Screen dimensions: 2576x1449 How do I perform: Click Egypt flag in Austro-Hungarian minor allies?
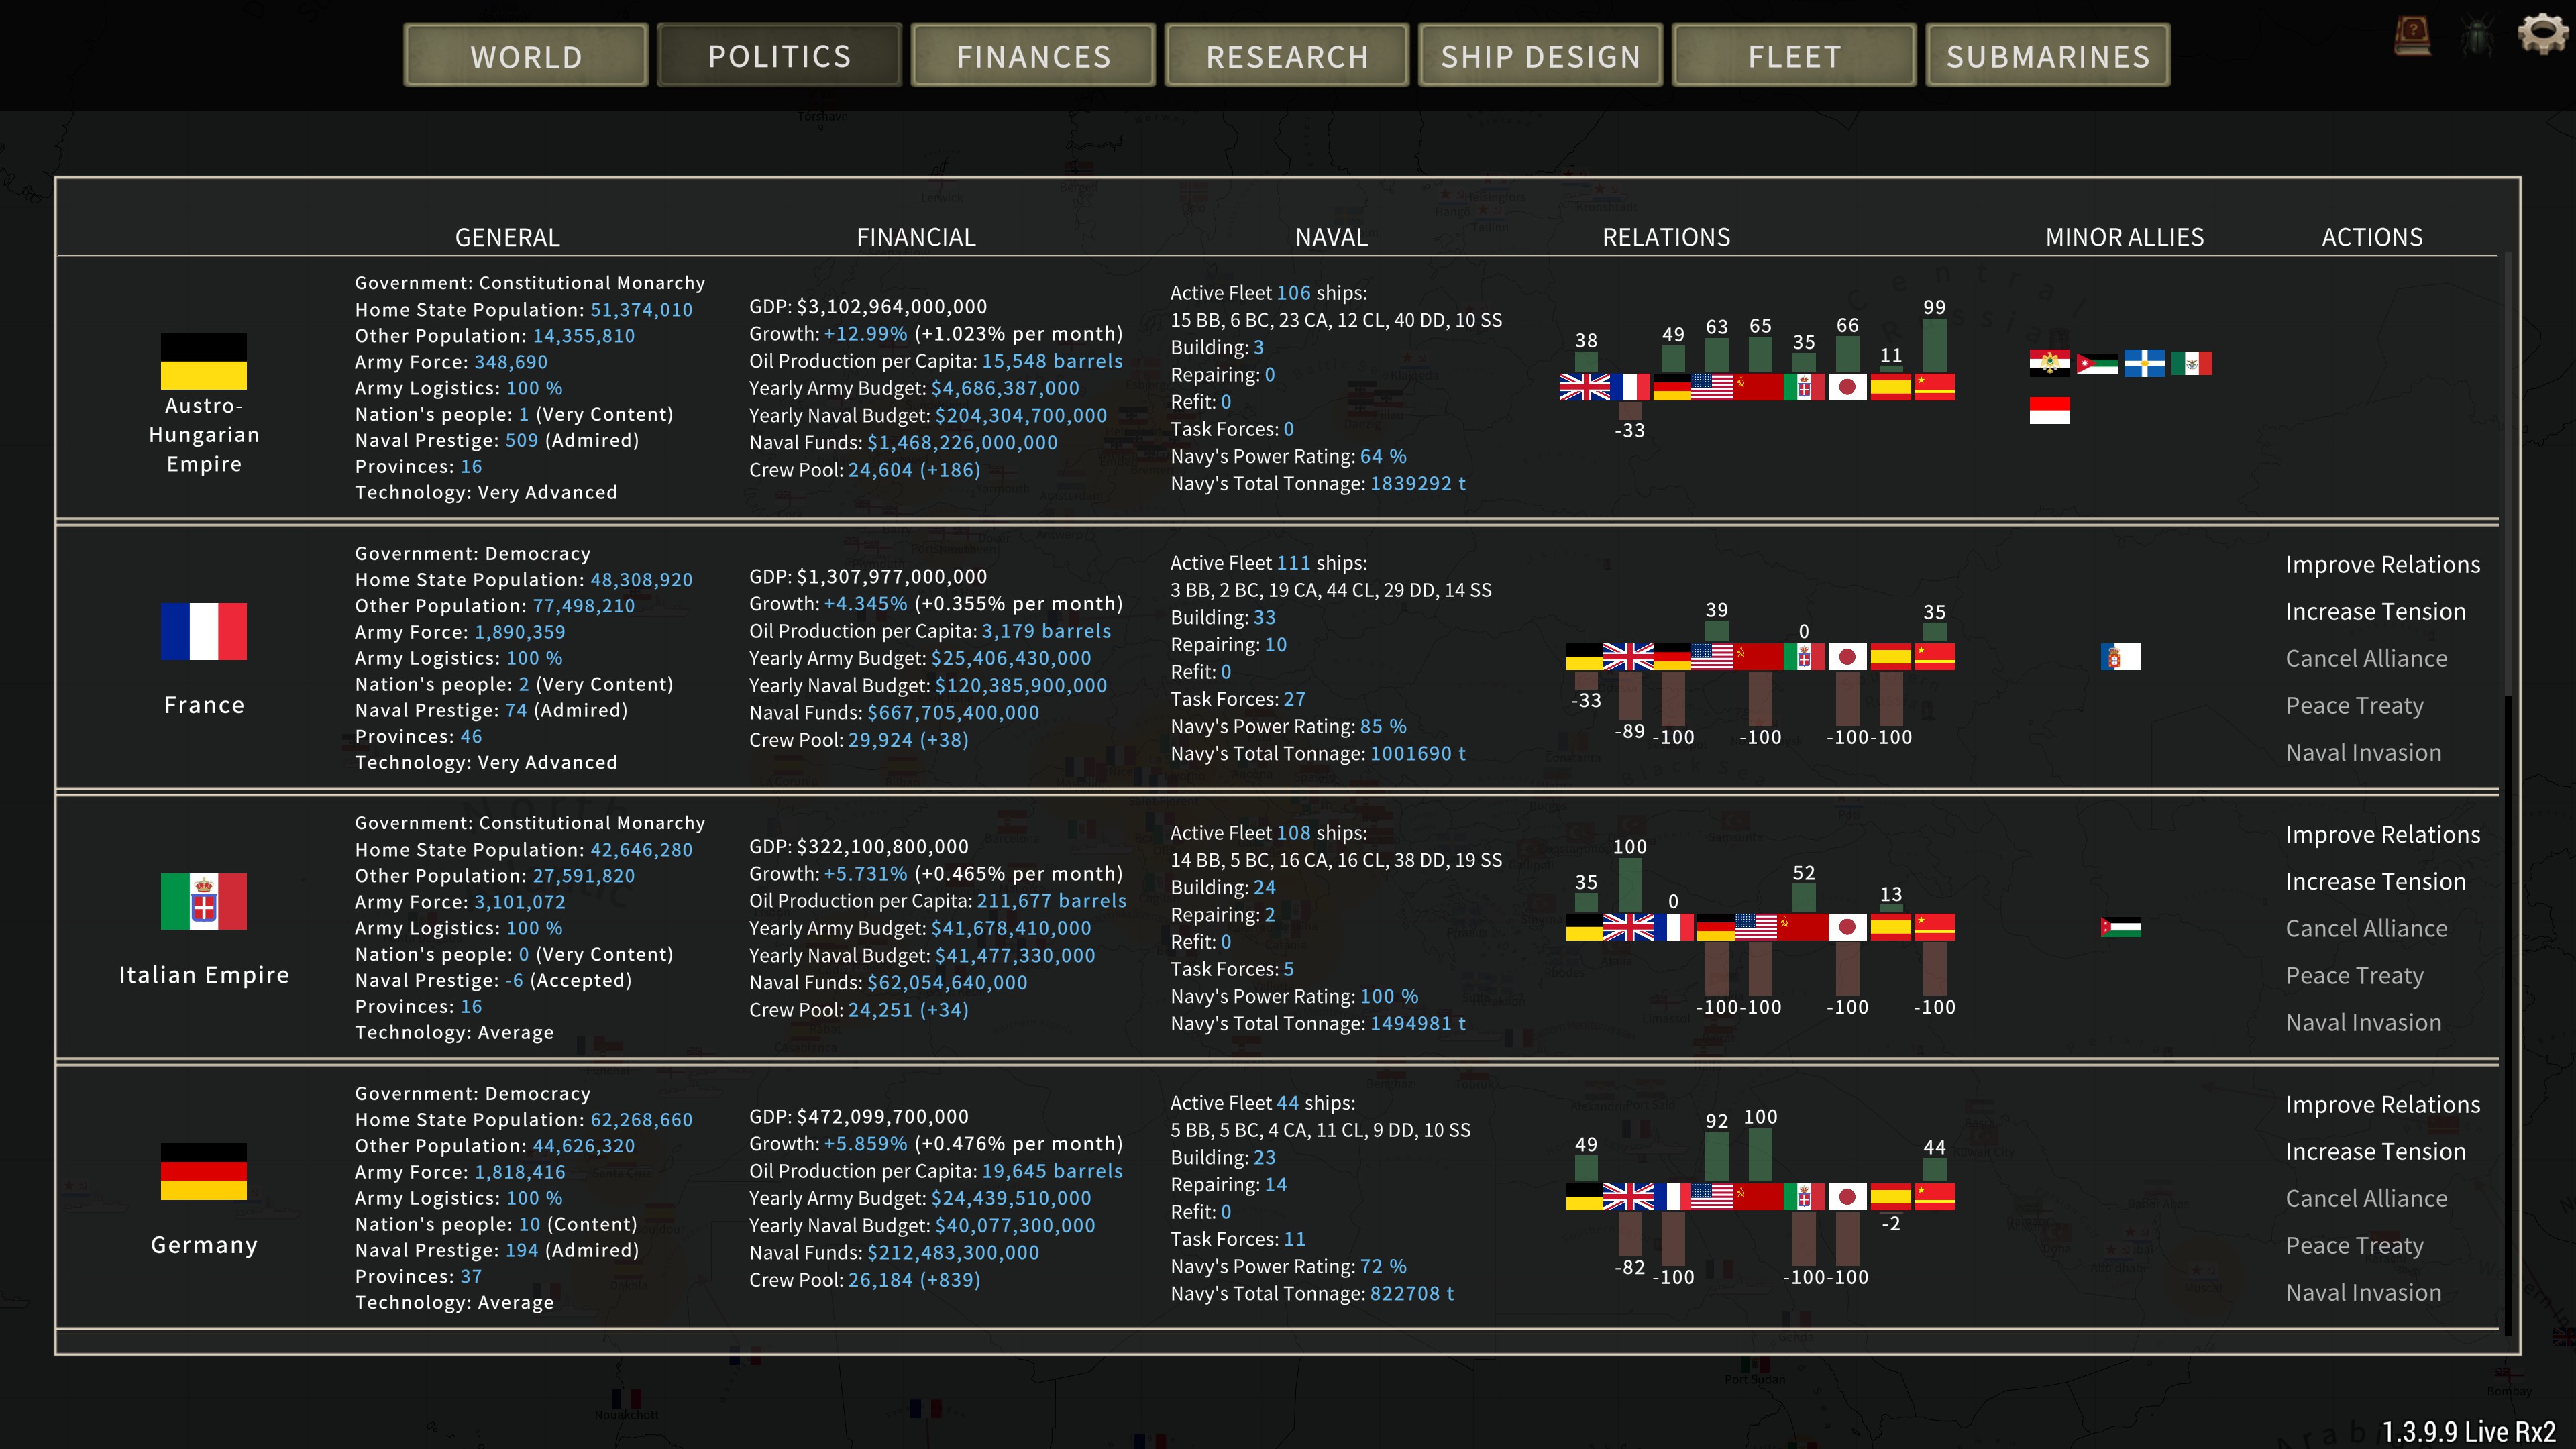pyautogui.click(x=2049, y=363)
